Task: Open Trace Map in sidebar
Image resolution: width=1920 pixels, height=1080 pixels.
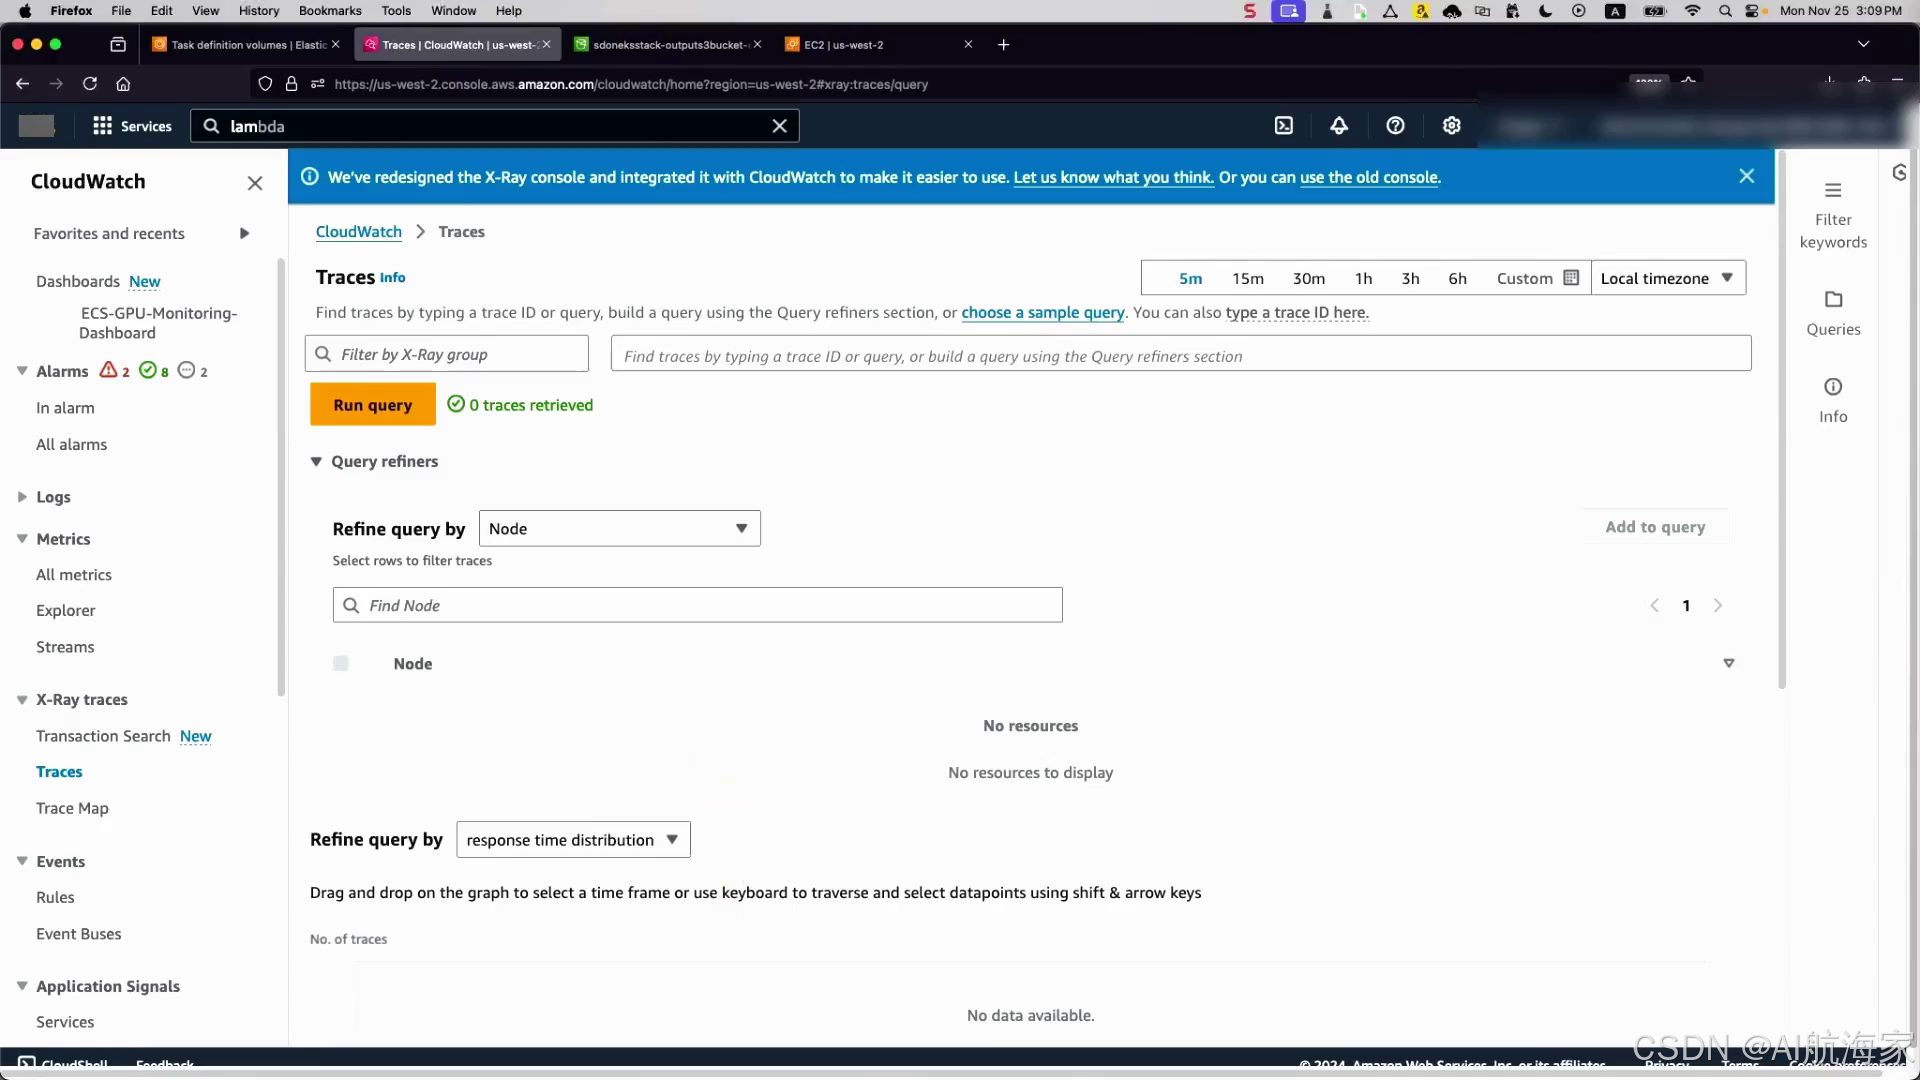Action: pyautogui.click(x=72, y=809)
